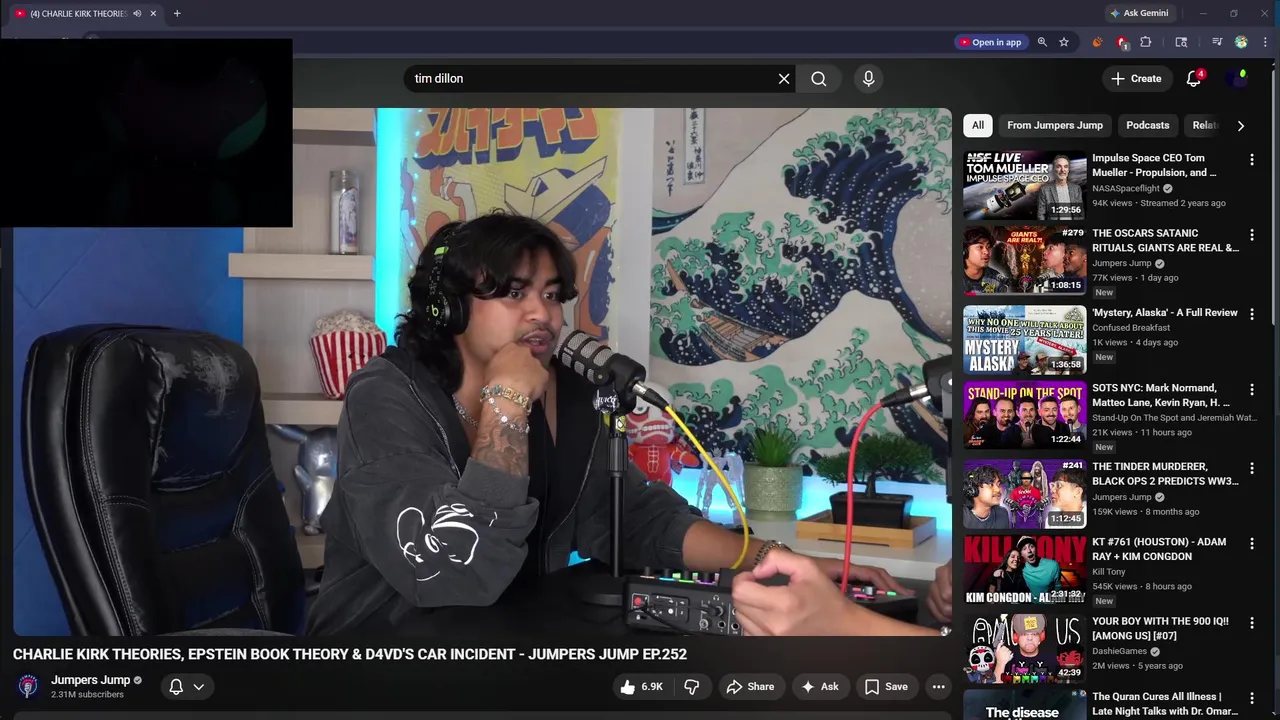Open Chrome profile avatar

(x=1241, y=42)
